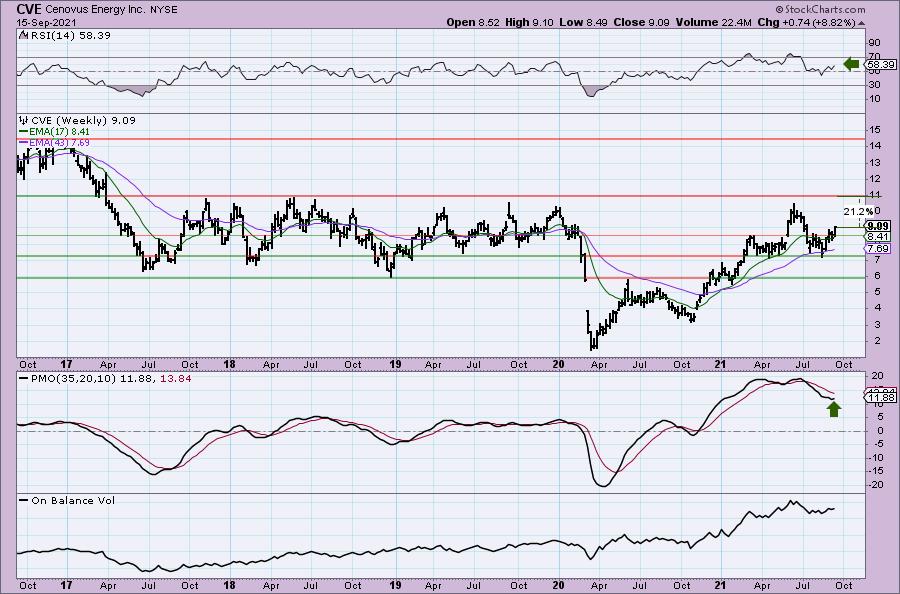Click the 15 price level on price axis
This screenshot has width=900, height=594.
[874, 130]
